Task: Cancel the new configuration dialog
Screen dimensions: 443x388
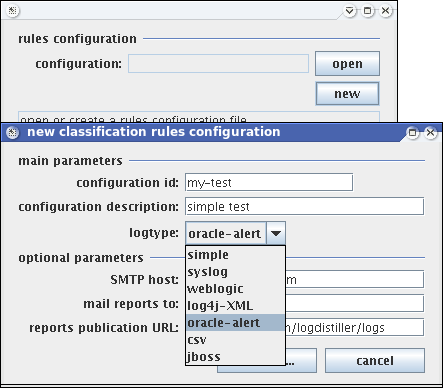Action: [375, 361]
